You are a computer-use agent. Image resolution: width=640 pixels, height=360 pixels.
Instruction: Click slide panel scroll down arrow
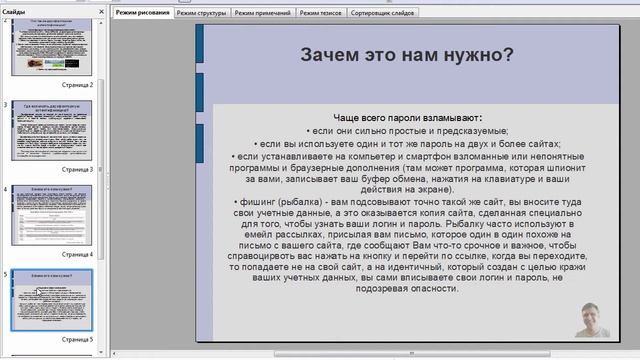coord(101,352)
